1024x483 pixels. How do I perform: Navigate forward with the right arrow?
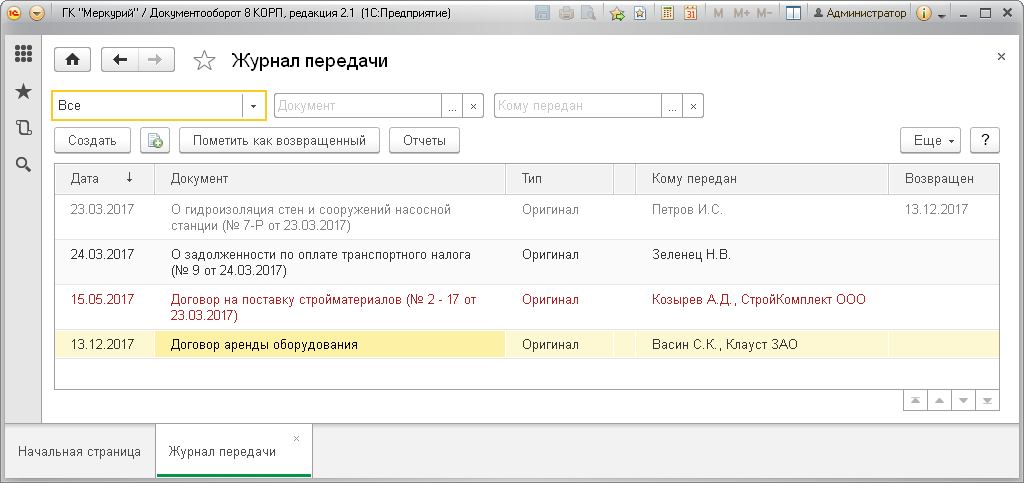[x=155, y=60]
